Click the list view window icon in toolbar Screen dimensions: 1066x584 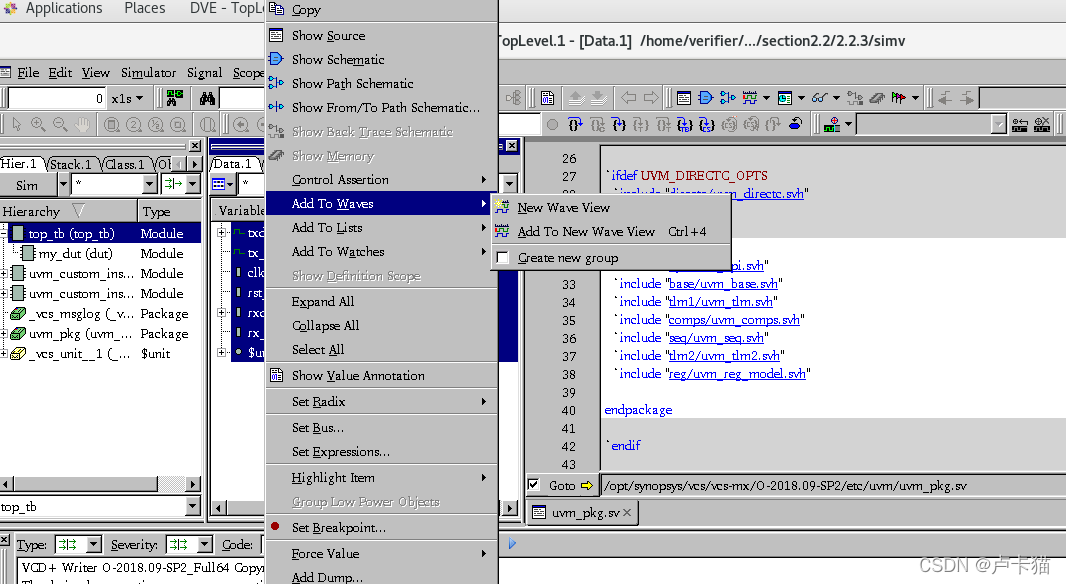pos(785,98)
